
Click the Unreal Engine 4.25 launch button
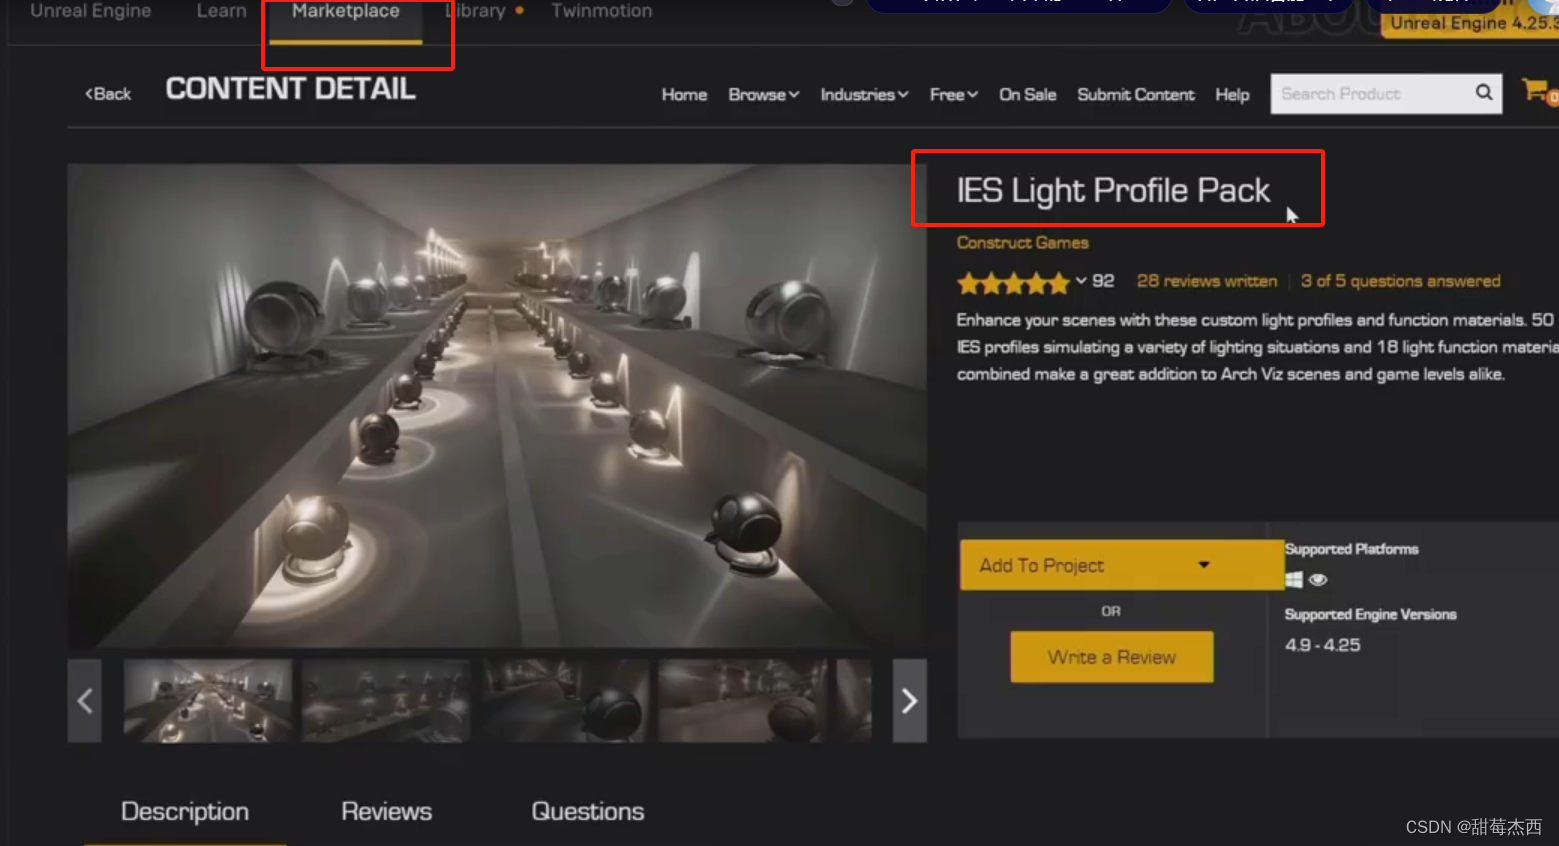point(1470,20)
